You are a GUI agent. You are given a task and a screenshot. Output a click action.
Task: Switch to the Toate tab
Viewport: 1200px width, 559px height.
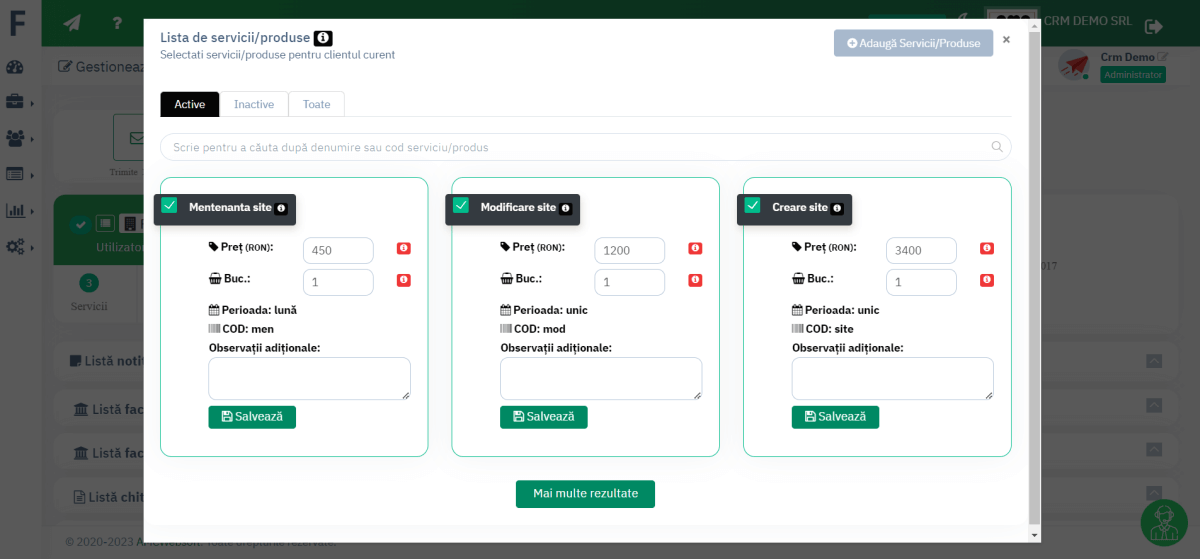tap(316, 104)
